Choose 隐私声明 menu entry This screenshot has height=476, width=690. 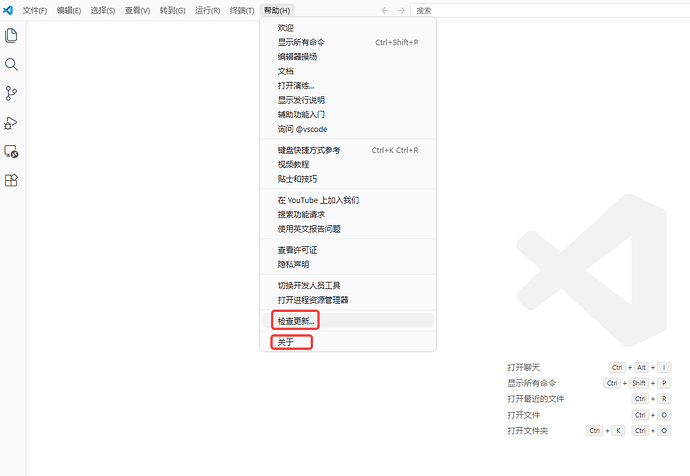tap(348, 264)
